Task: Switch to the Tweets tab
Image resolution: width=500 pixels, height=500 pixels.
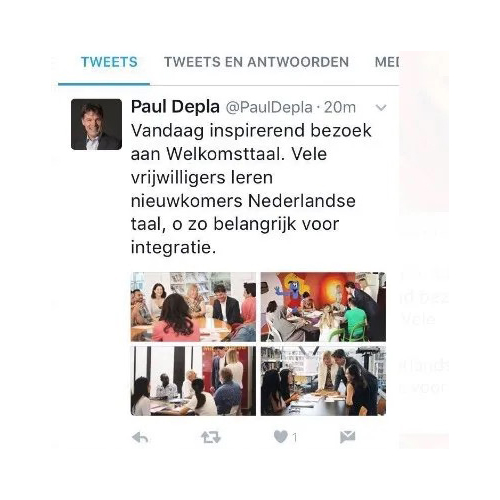Action: pyautogui.click(x=109, y=62)
